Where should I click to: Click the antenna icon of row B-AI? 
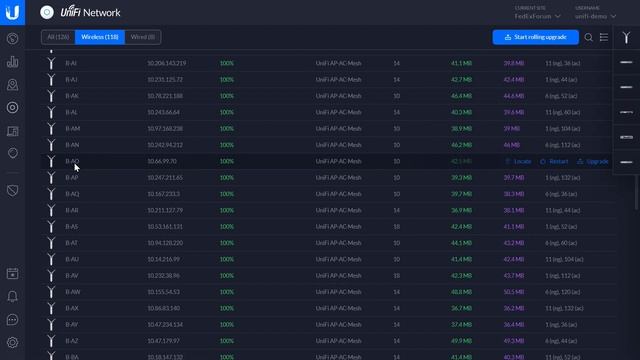point(51,63)
